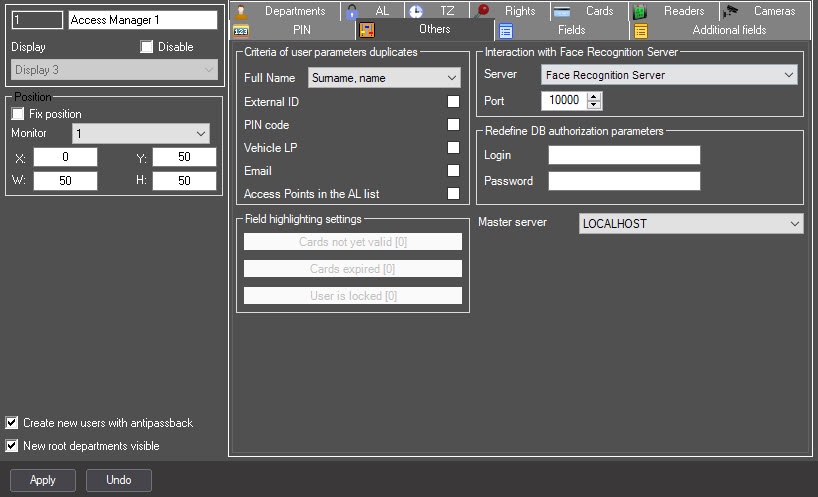Enable the Fix position checkbox
This screenshot has width=818, height=497.
(18, 114)
